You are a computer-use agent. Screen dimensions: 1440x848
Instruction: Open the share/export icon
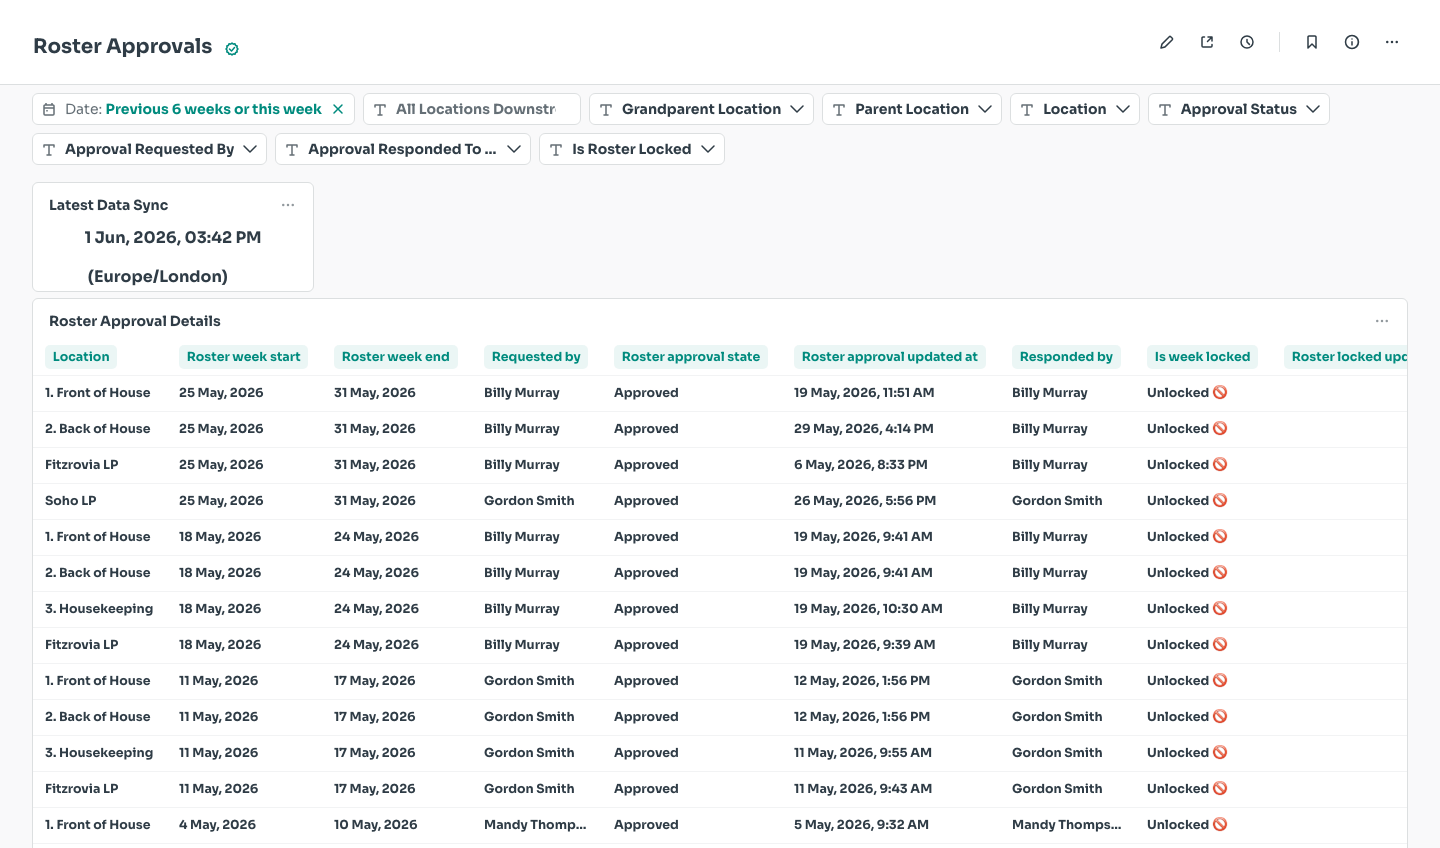pyautogui.click(x=1207, y=42)
